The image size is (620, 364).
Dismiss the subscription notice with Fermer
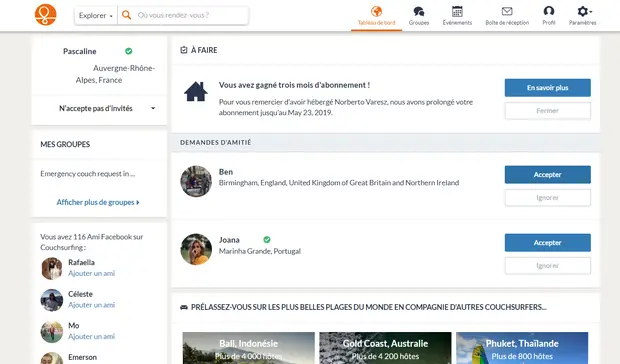548,111
